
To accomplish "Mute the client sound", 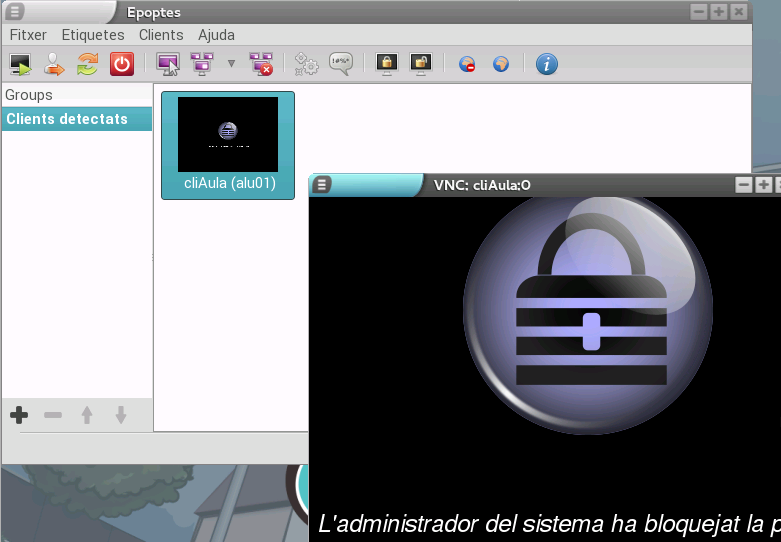I will pos(467,64).
